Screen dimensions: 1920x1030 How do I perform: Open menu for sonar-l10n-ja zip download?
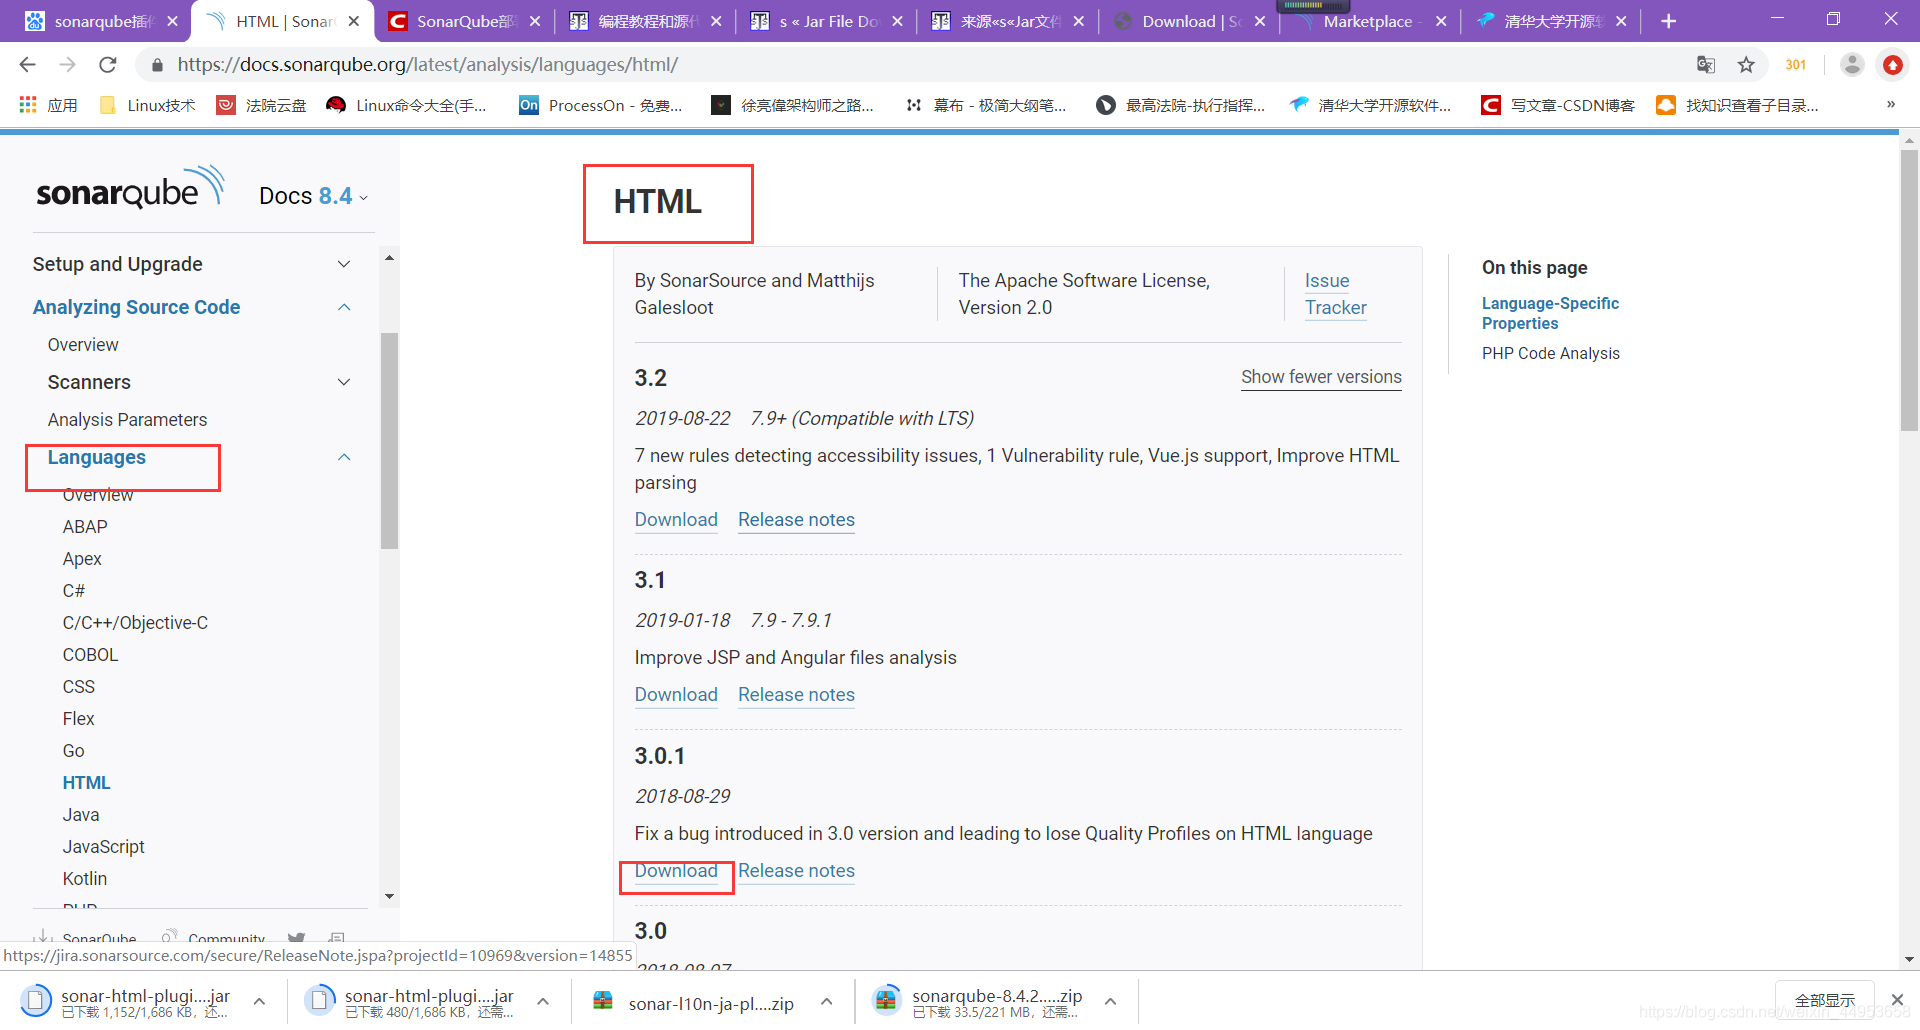[x=827, y=1001]
